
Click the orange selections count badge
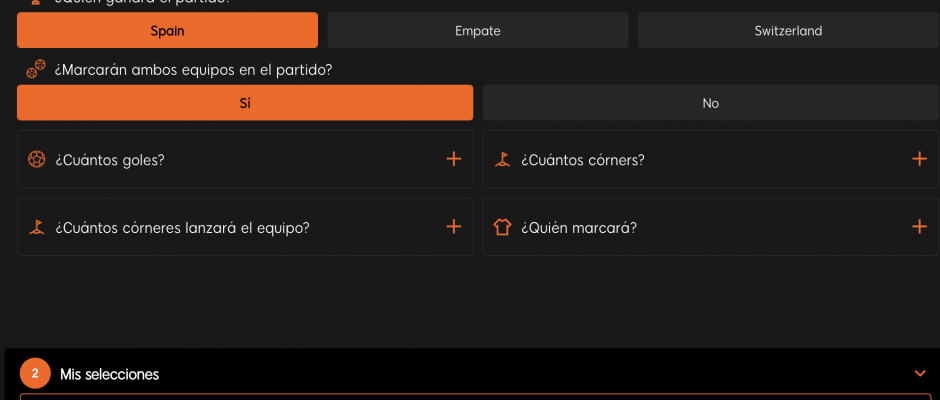[x=35, y=374]
